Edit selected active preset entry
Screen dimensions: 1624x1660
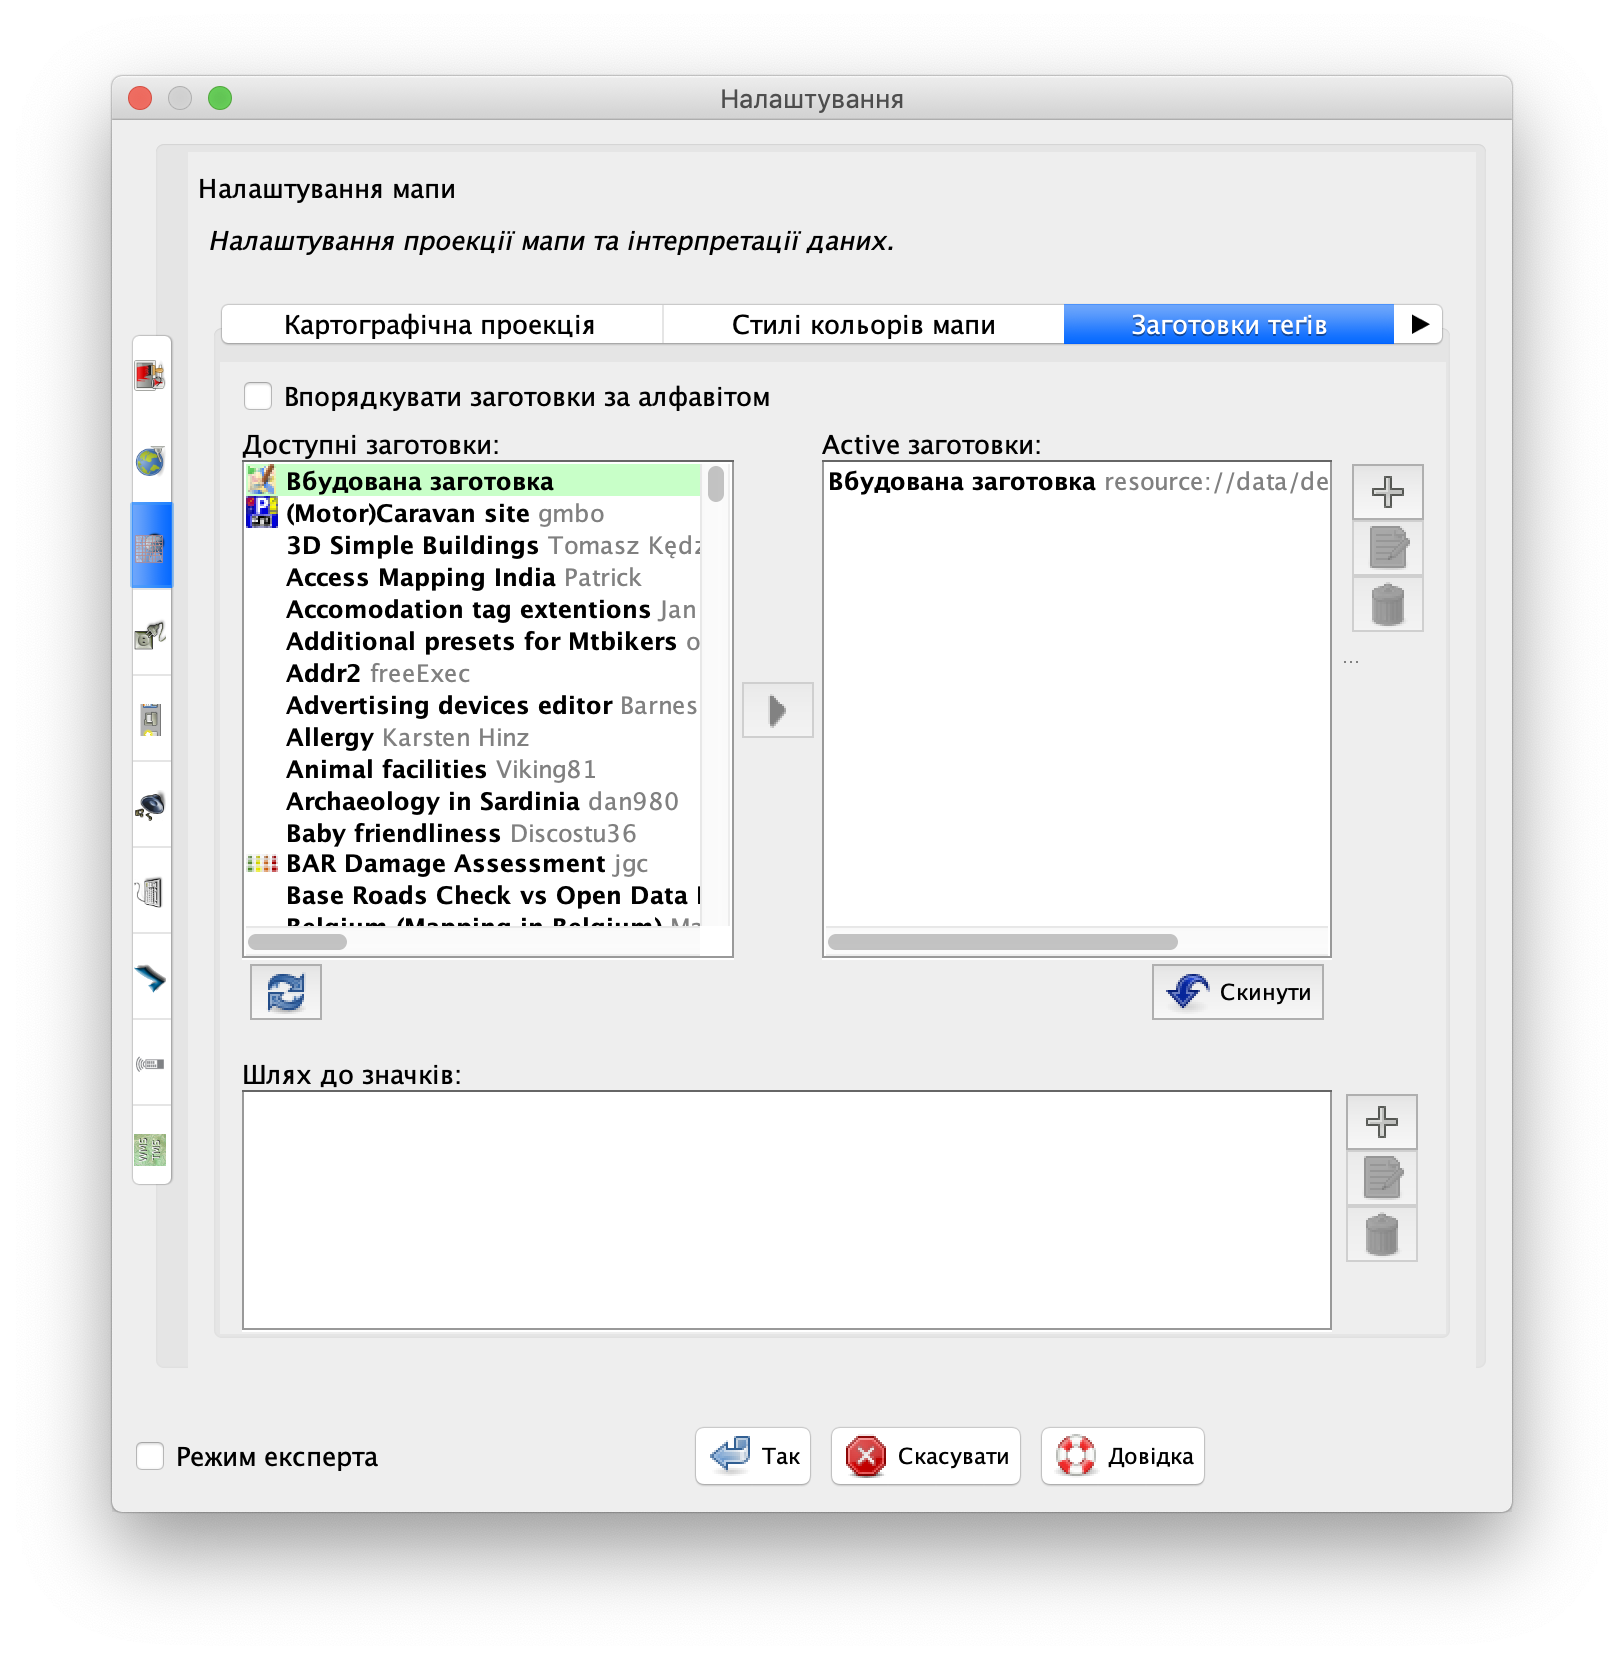(1387, 548)
